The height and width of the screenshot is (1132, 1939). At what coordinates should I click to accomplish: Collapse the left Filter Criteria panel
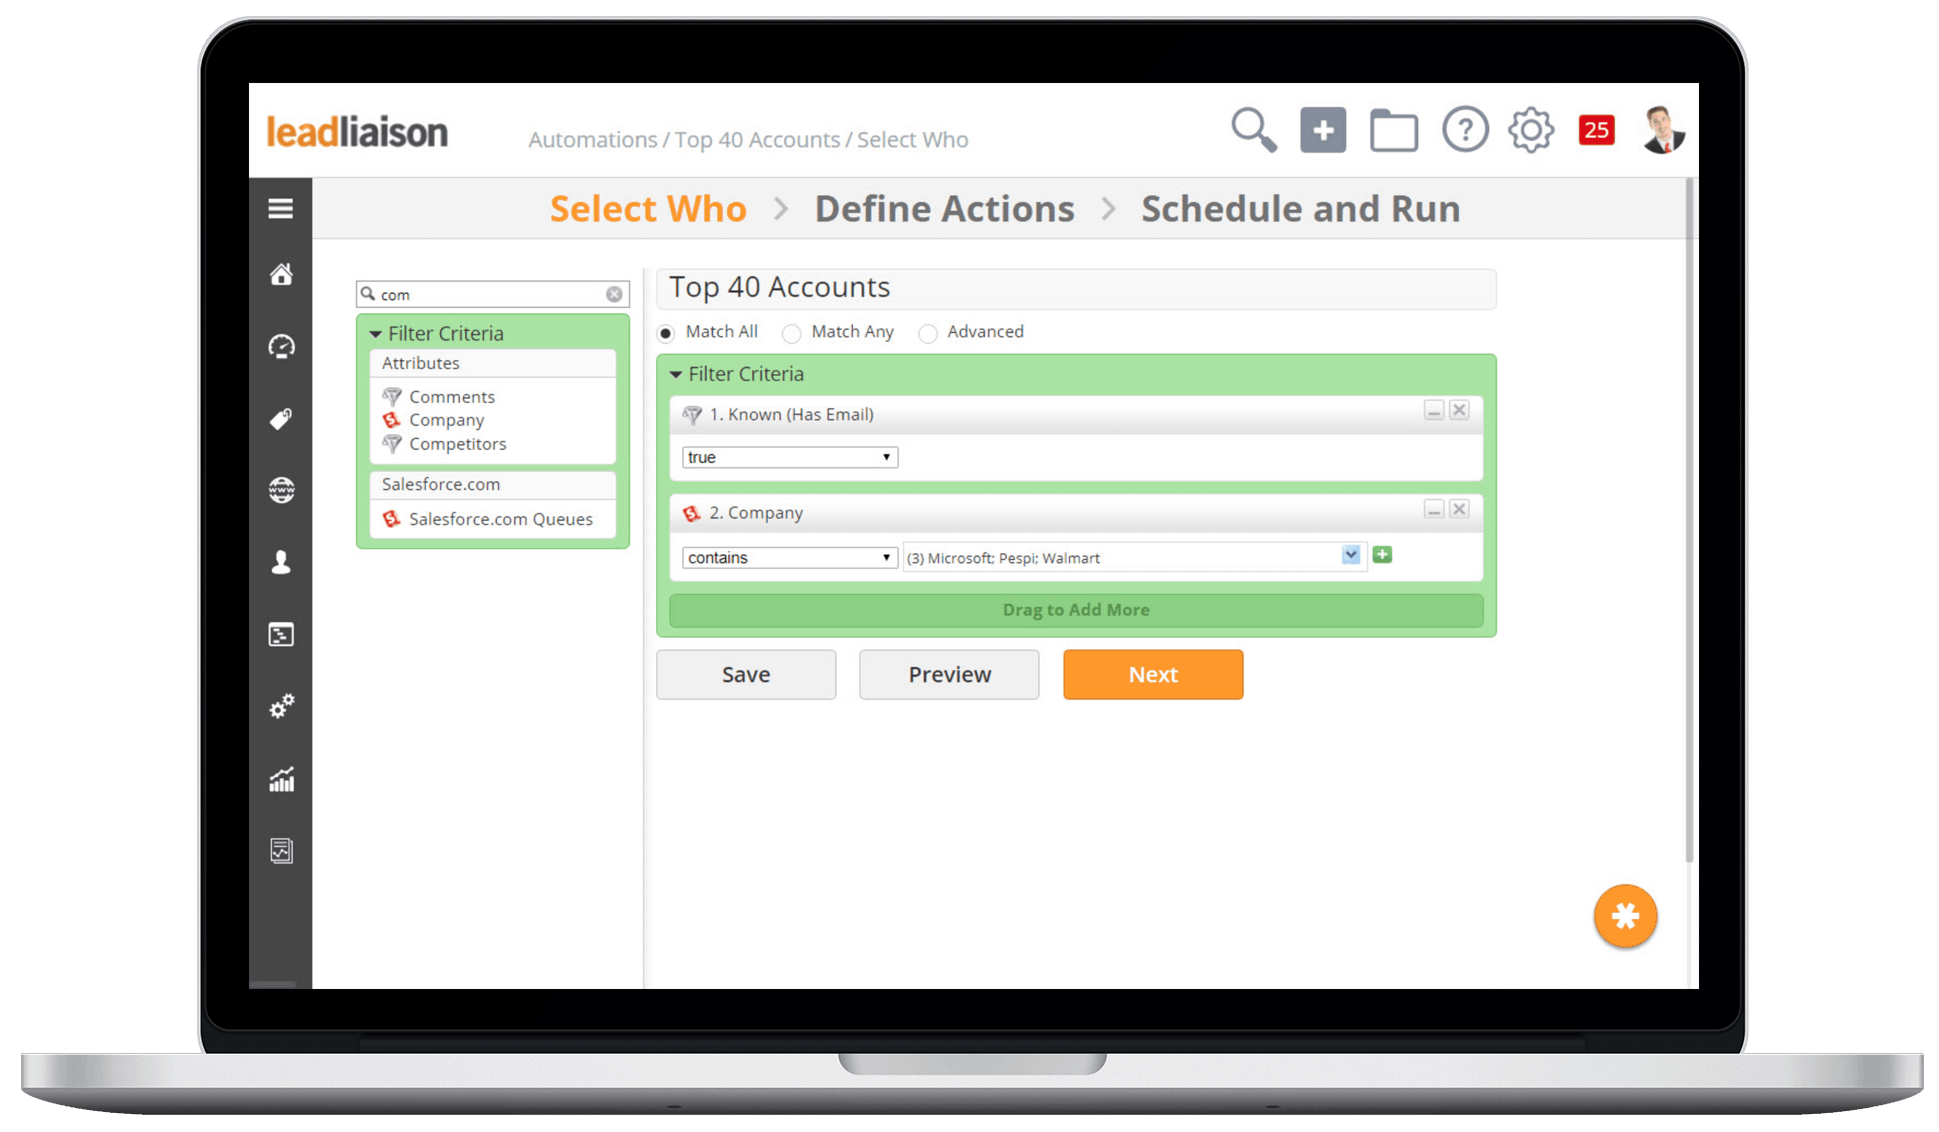click(x=376, y=334)
